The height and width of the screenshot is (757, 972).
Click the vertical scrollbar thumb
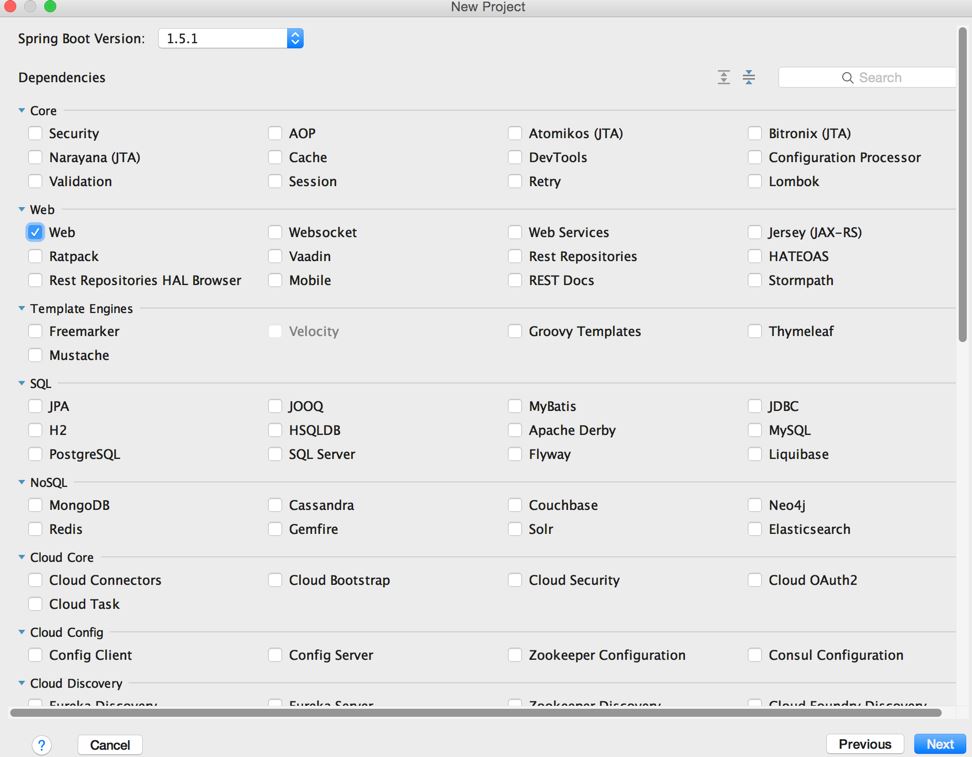pos(963,184)
